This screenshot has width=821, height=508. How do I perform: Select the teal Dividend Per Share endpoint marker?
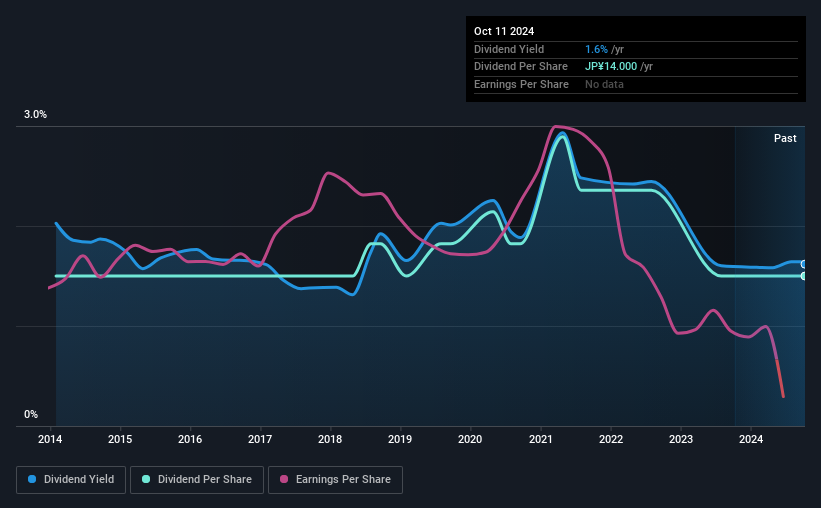[x=804, y=276]
